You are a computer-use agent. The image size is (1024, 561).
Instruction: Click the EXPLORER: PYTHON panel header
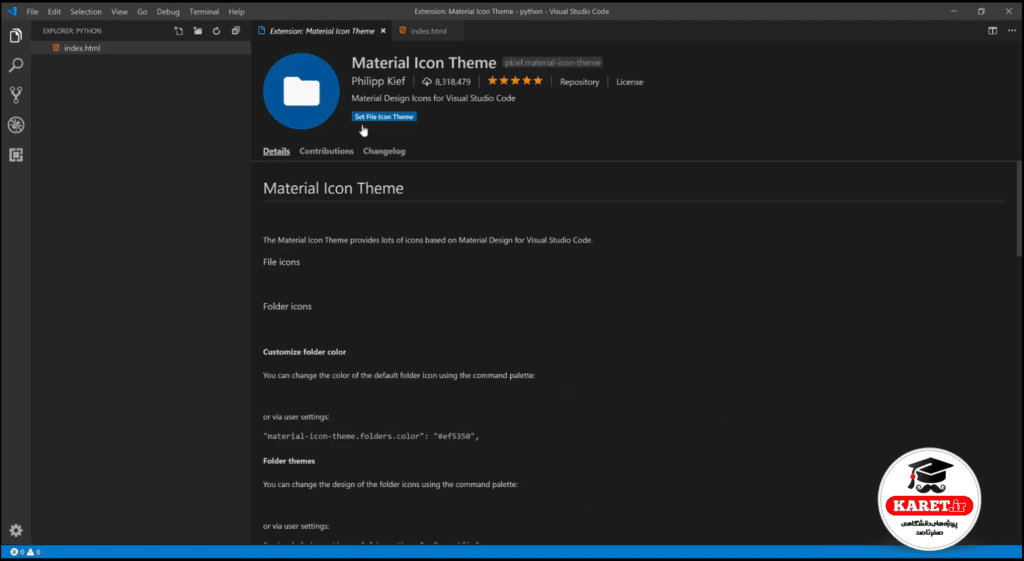(72, 31)
